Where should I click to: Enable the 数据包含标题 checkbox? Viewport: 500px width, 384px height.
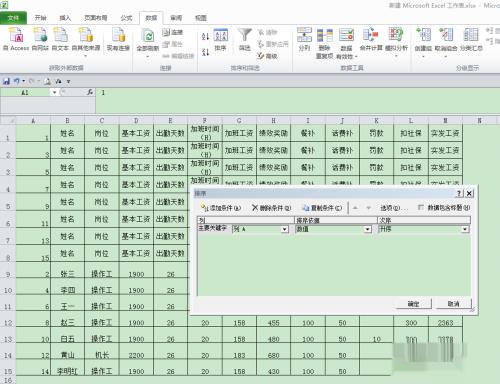(421, 208)
